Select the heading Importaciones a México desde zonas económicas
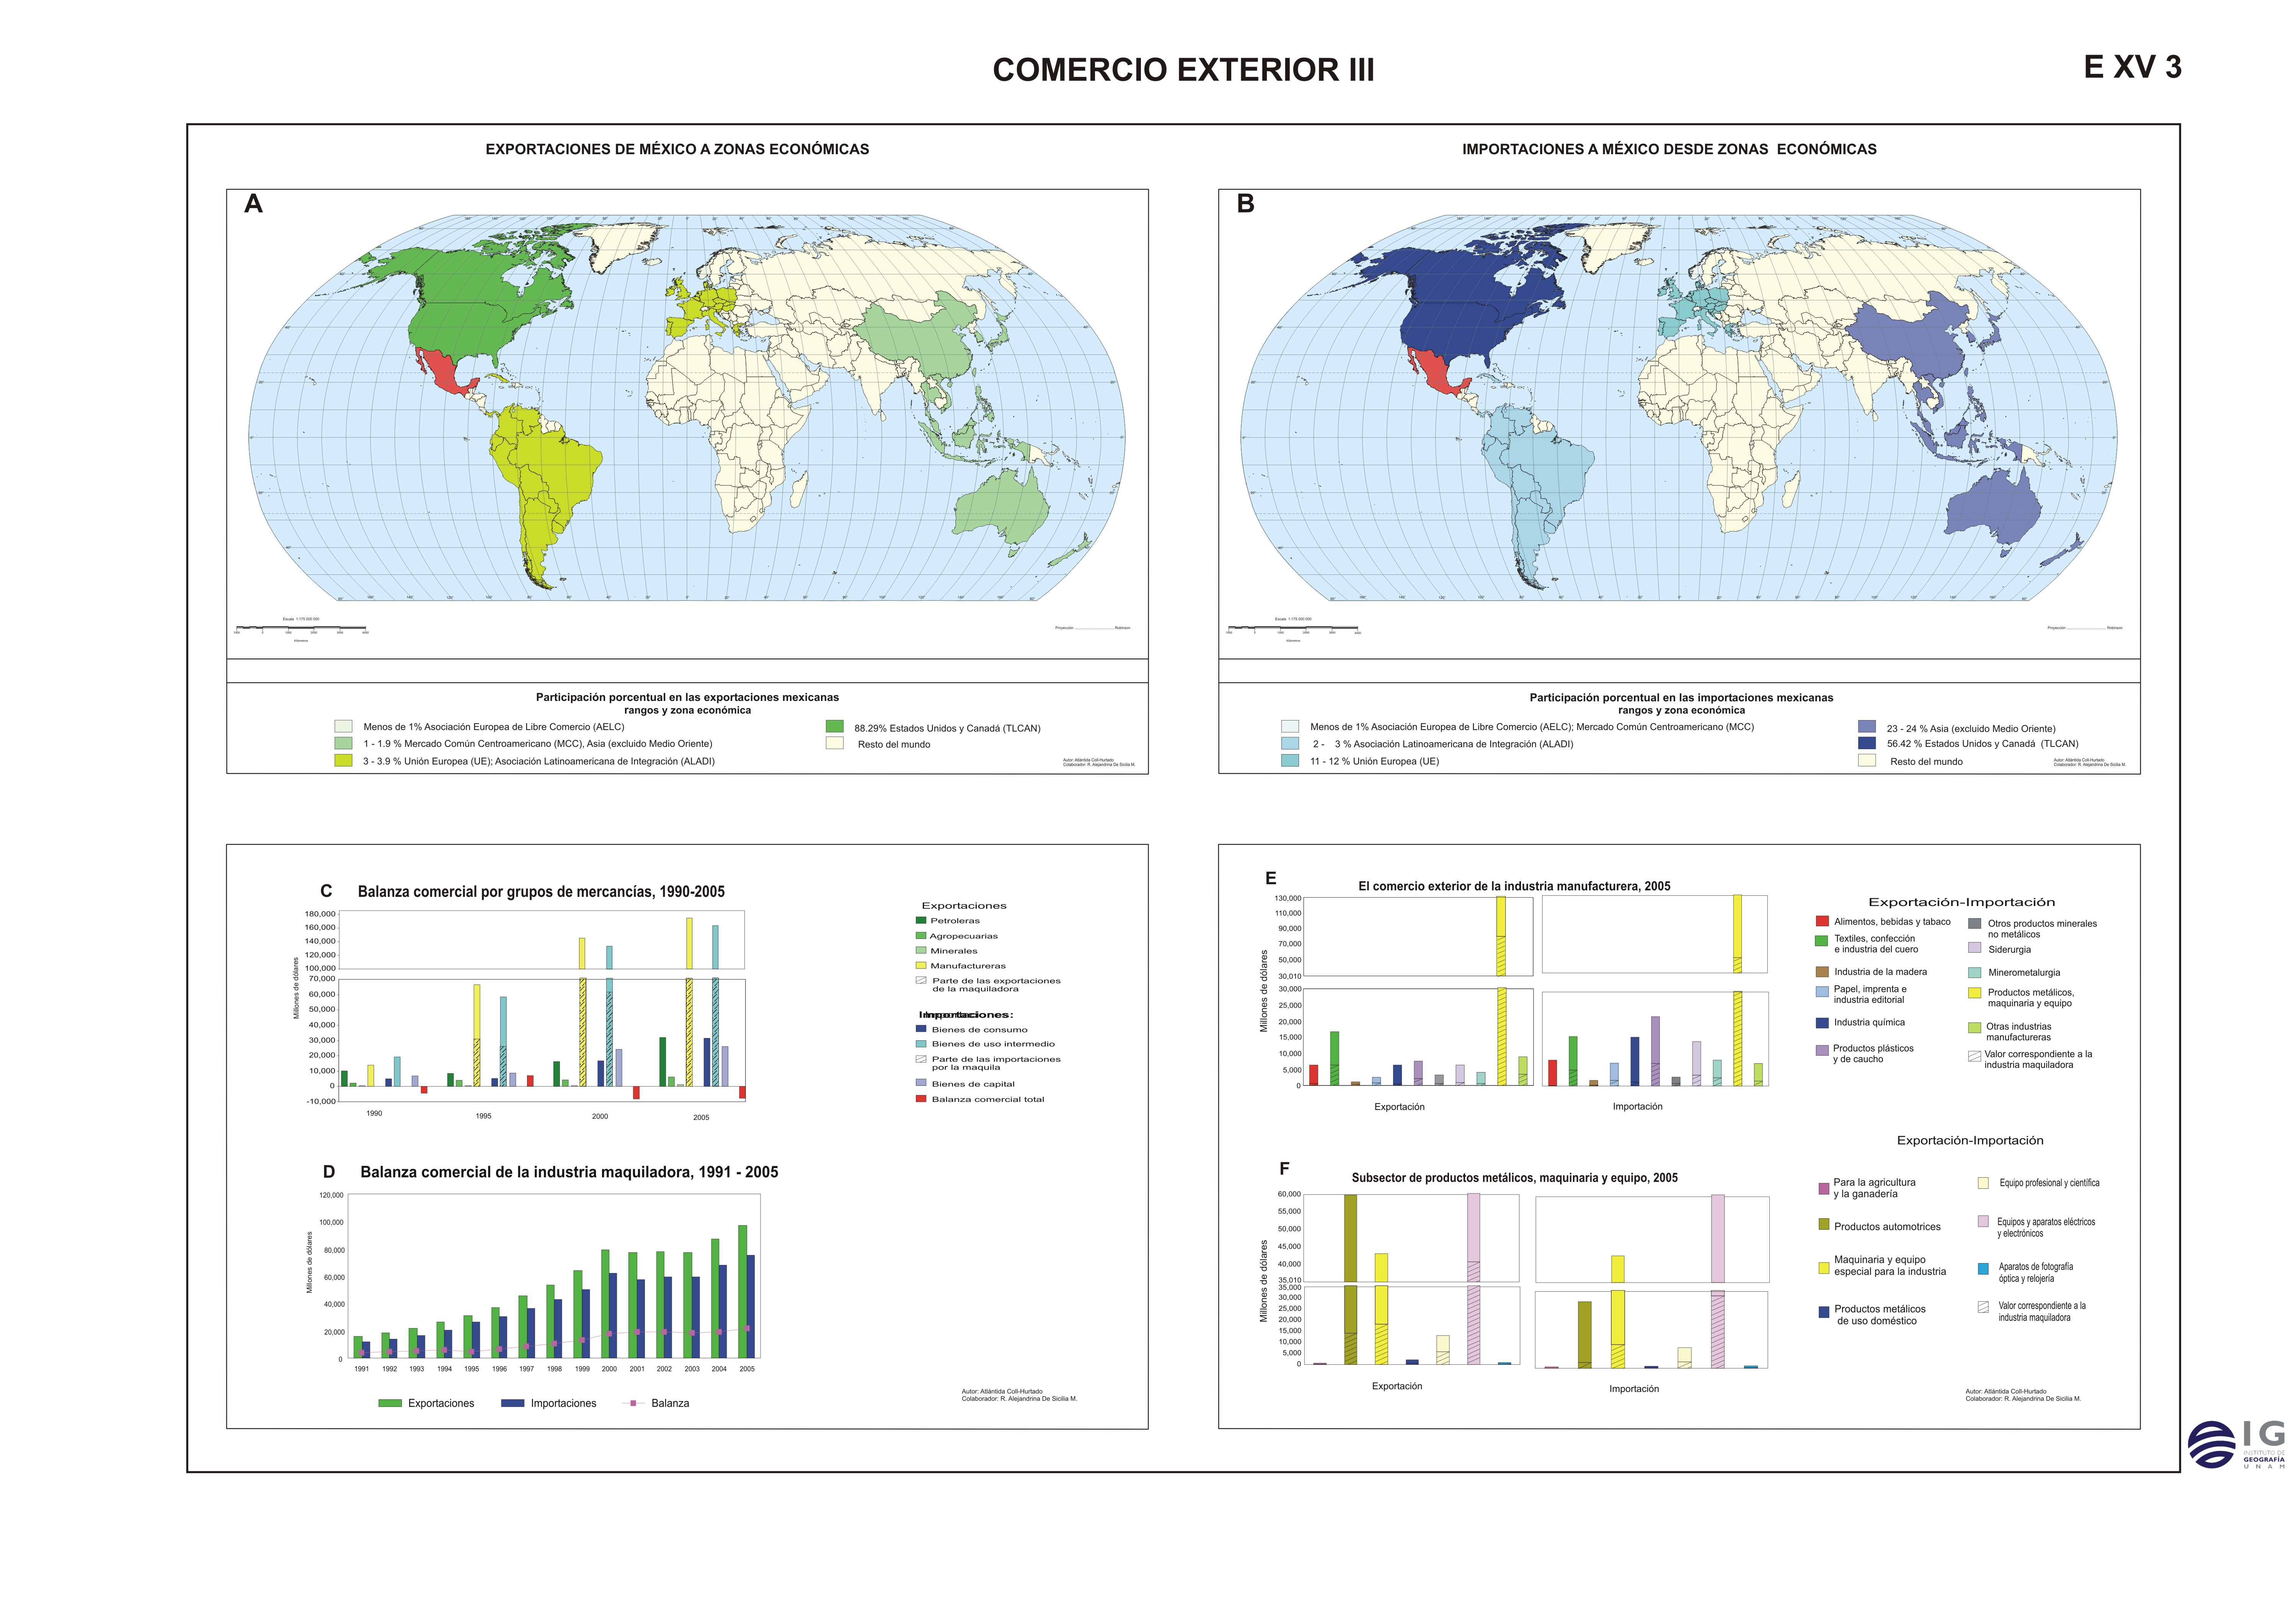The height and width of the screenshot is (1620, 2296). coord(1669,149)
